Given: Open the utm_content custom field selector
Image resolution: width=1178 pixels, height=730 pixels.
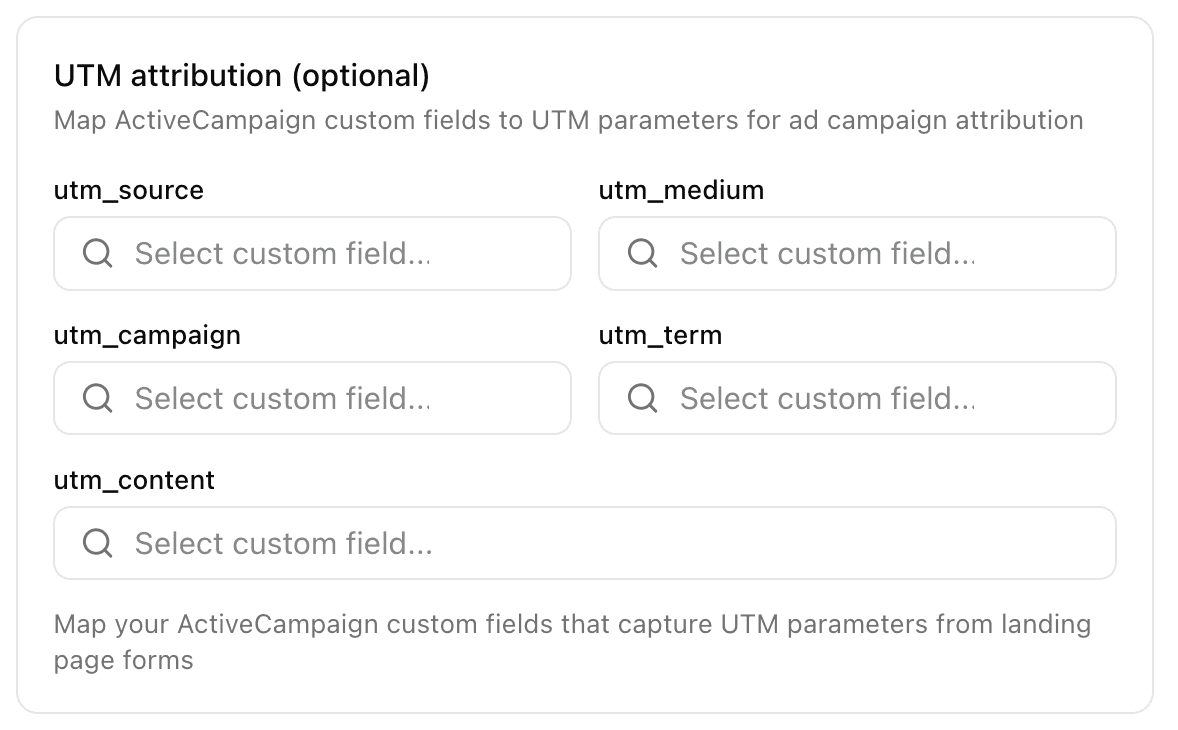Looking at the screenshot, I should (584, 544).
